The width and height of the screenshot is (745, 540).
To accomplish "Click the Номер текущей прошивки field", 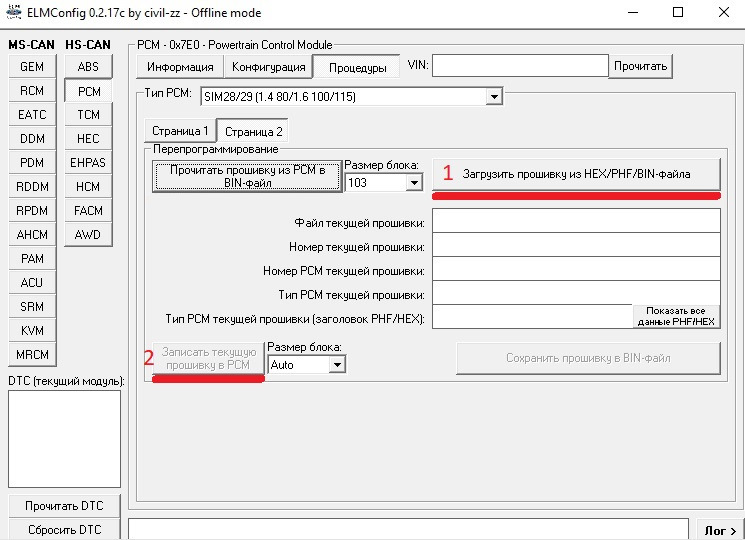I will point(576,245).
